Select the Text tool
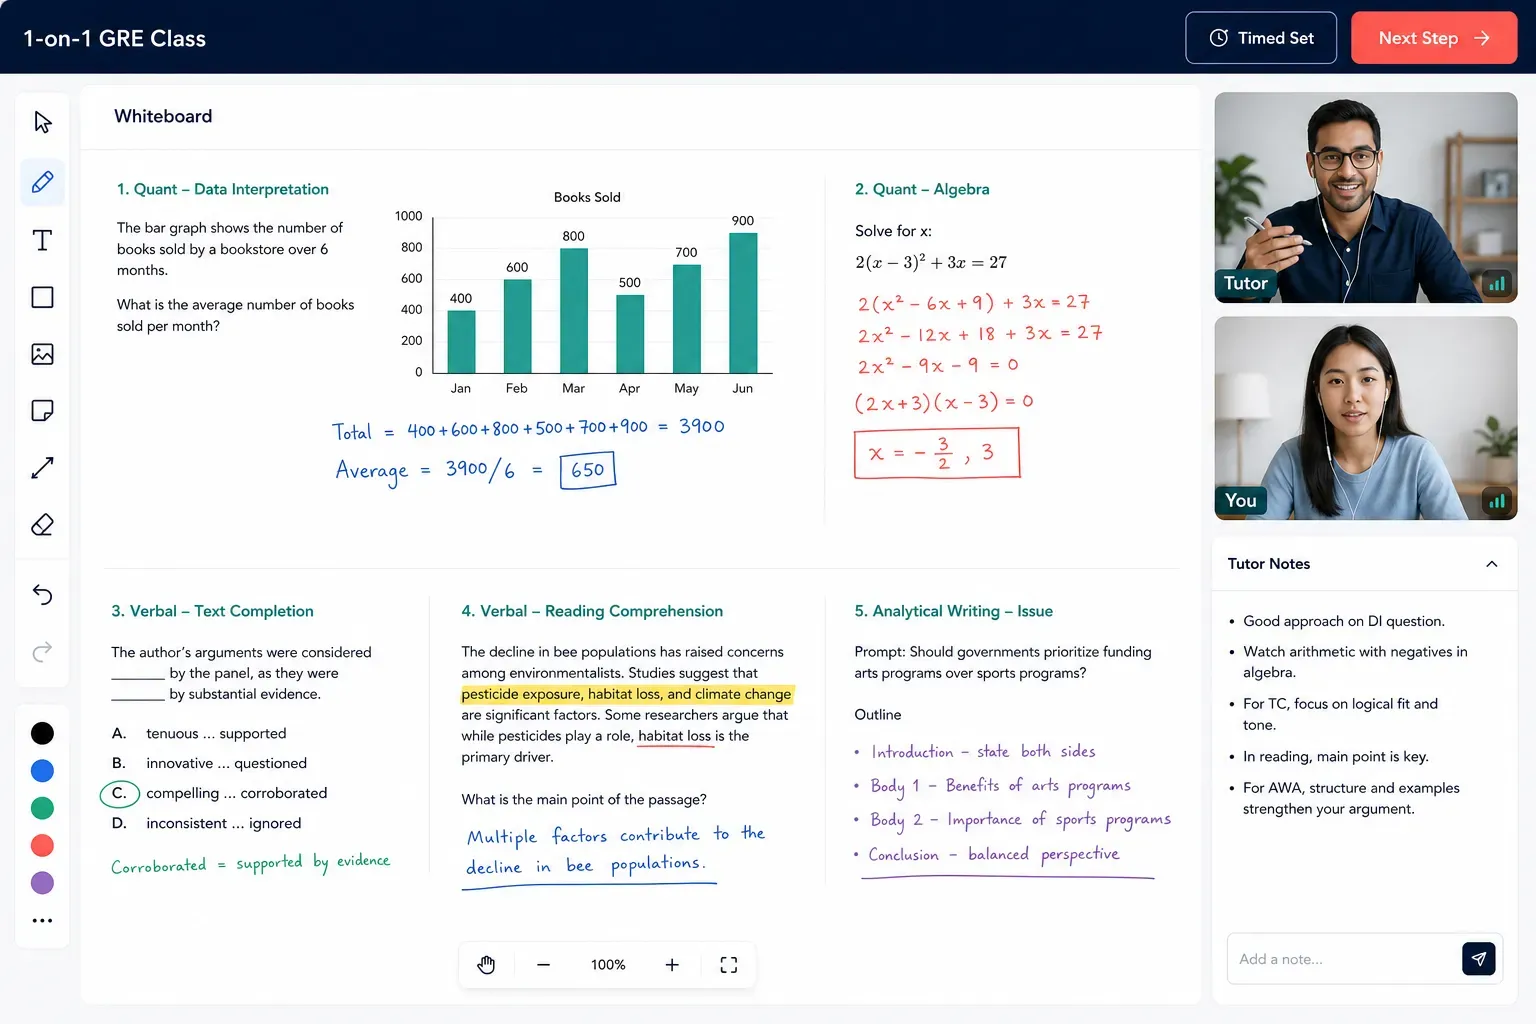The image size is (1536, 1024). (42, 240)
